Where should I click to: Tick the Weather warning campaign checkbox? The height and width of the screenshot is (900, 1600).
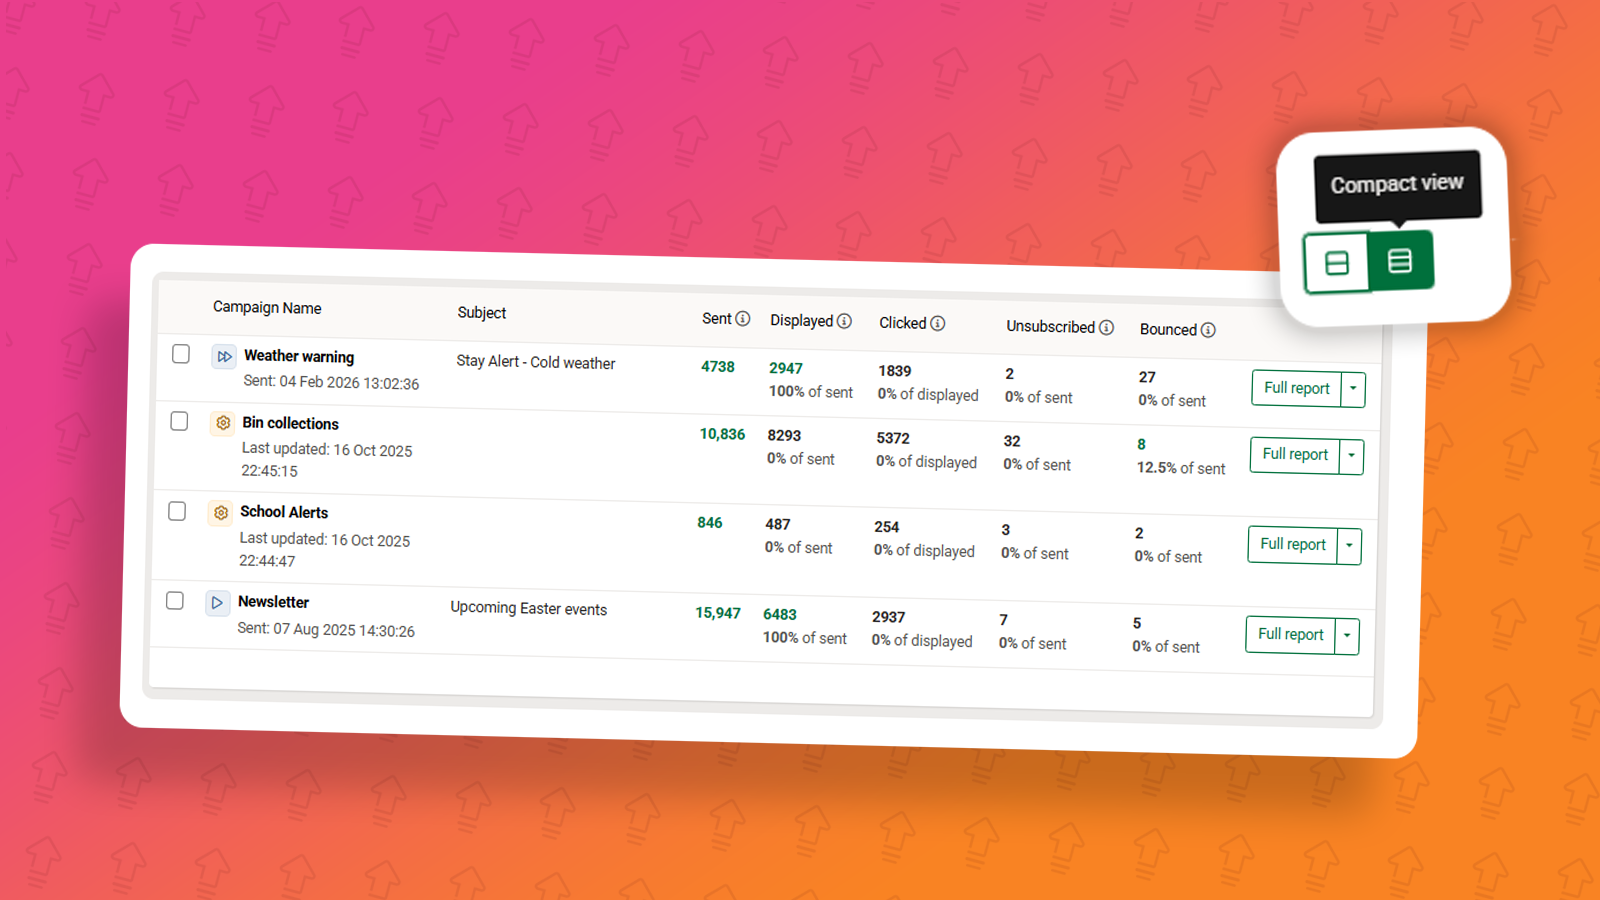[x=181, y=354]
